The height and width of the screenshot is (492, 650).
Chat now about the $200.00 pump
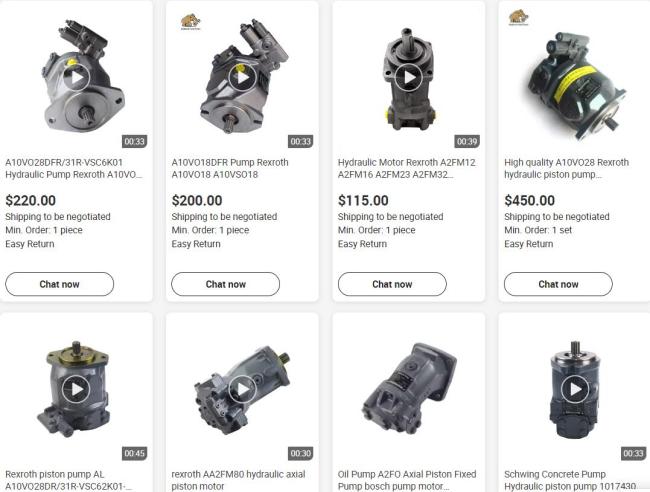pyautogui.click(x=226, y=284)
